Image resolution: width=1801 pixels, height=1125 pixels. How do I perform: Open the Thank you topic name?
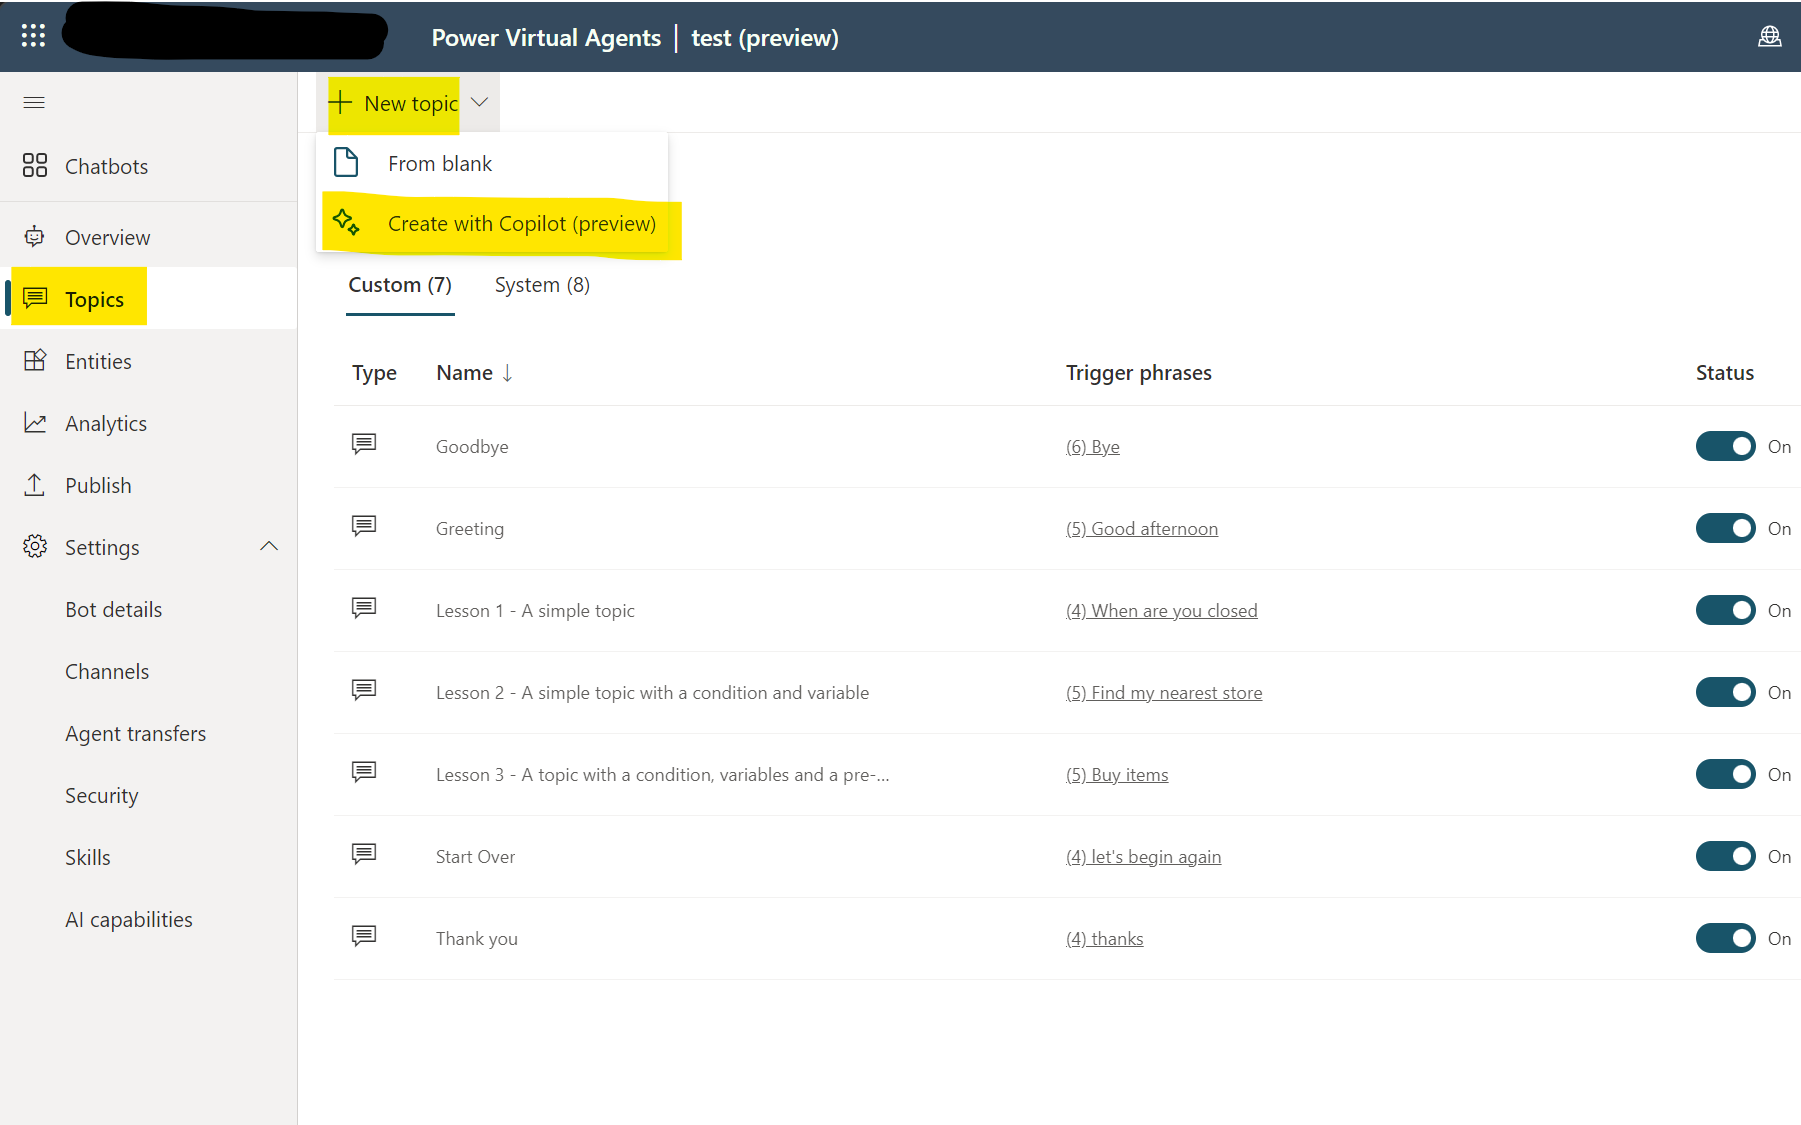point(477,939)
